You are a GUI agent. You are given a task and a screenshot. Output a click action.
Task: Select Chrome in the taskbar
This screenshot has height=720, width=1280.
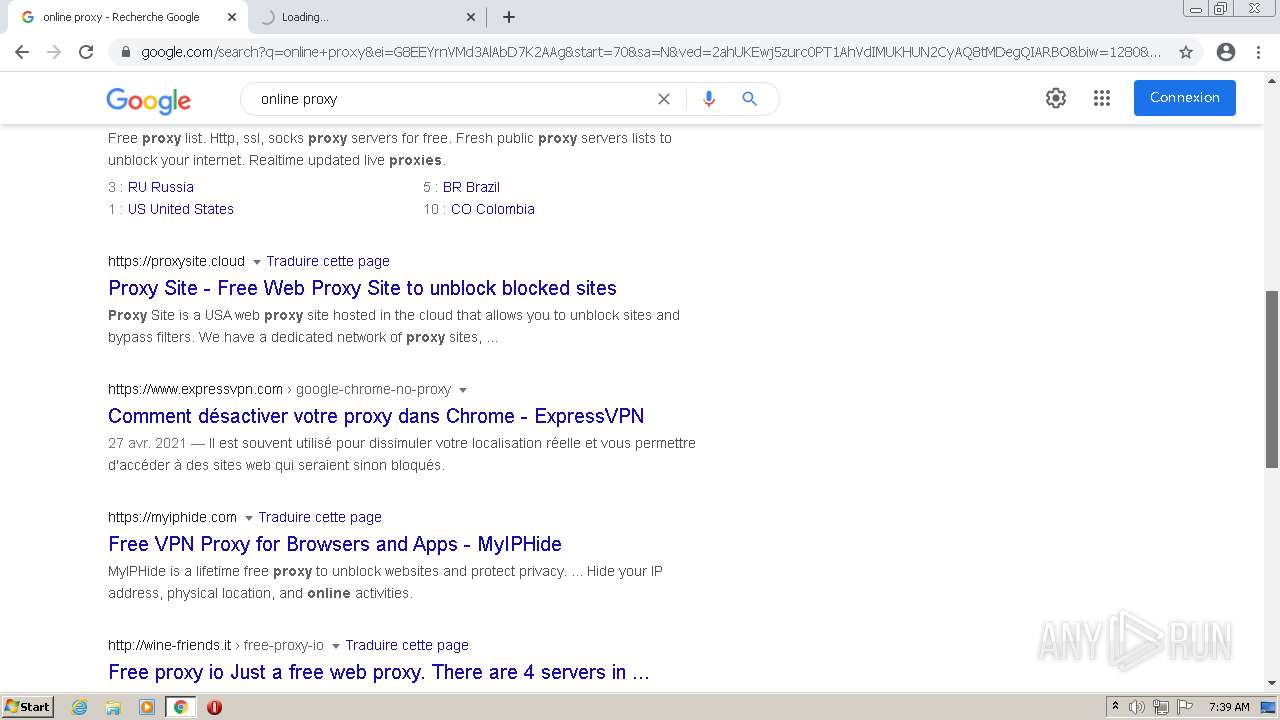[180, 707]
